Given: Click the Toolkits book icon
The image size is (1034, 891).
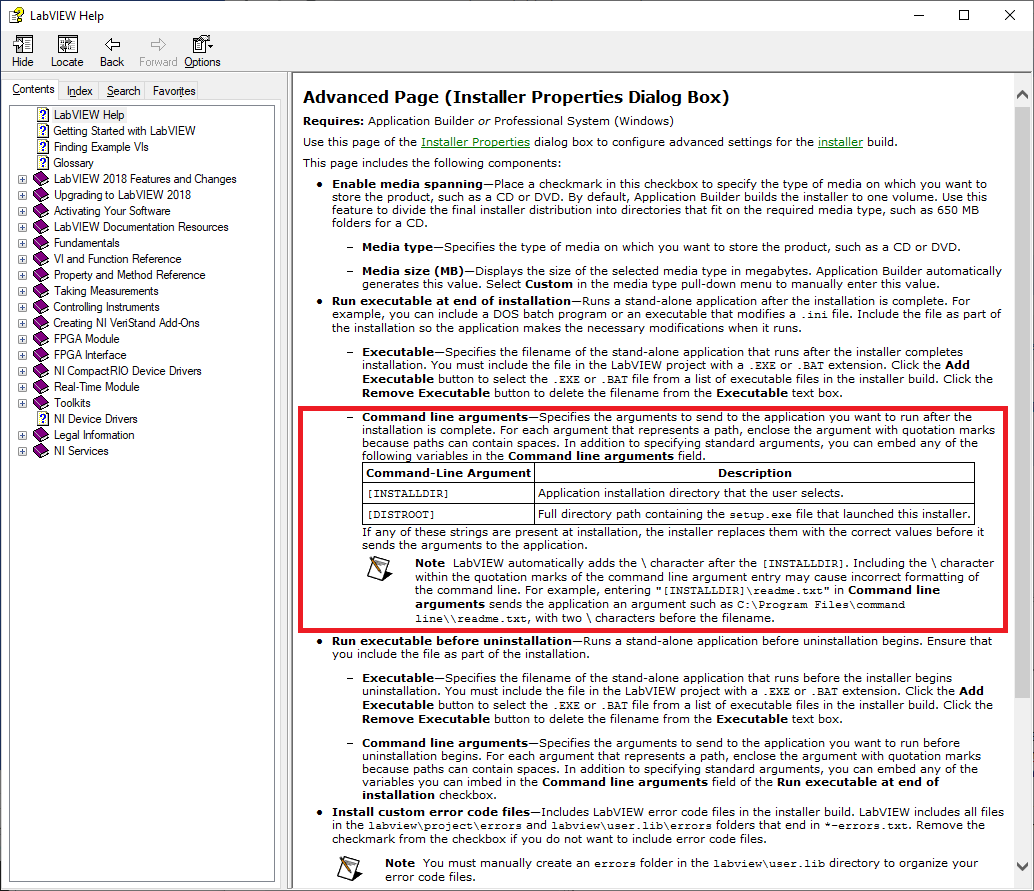Looking at the screenshot, I should click(41, 403).
